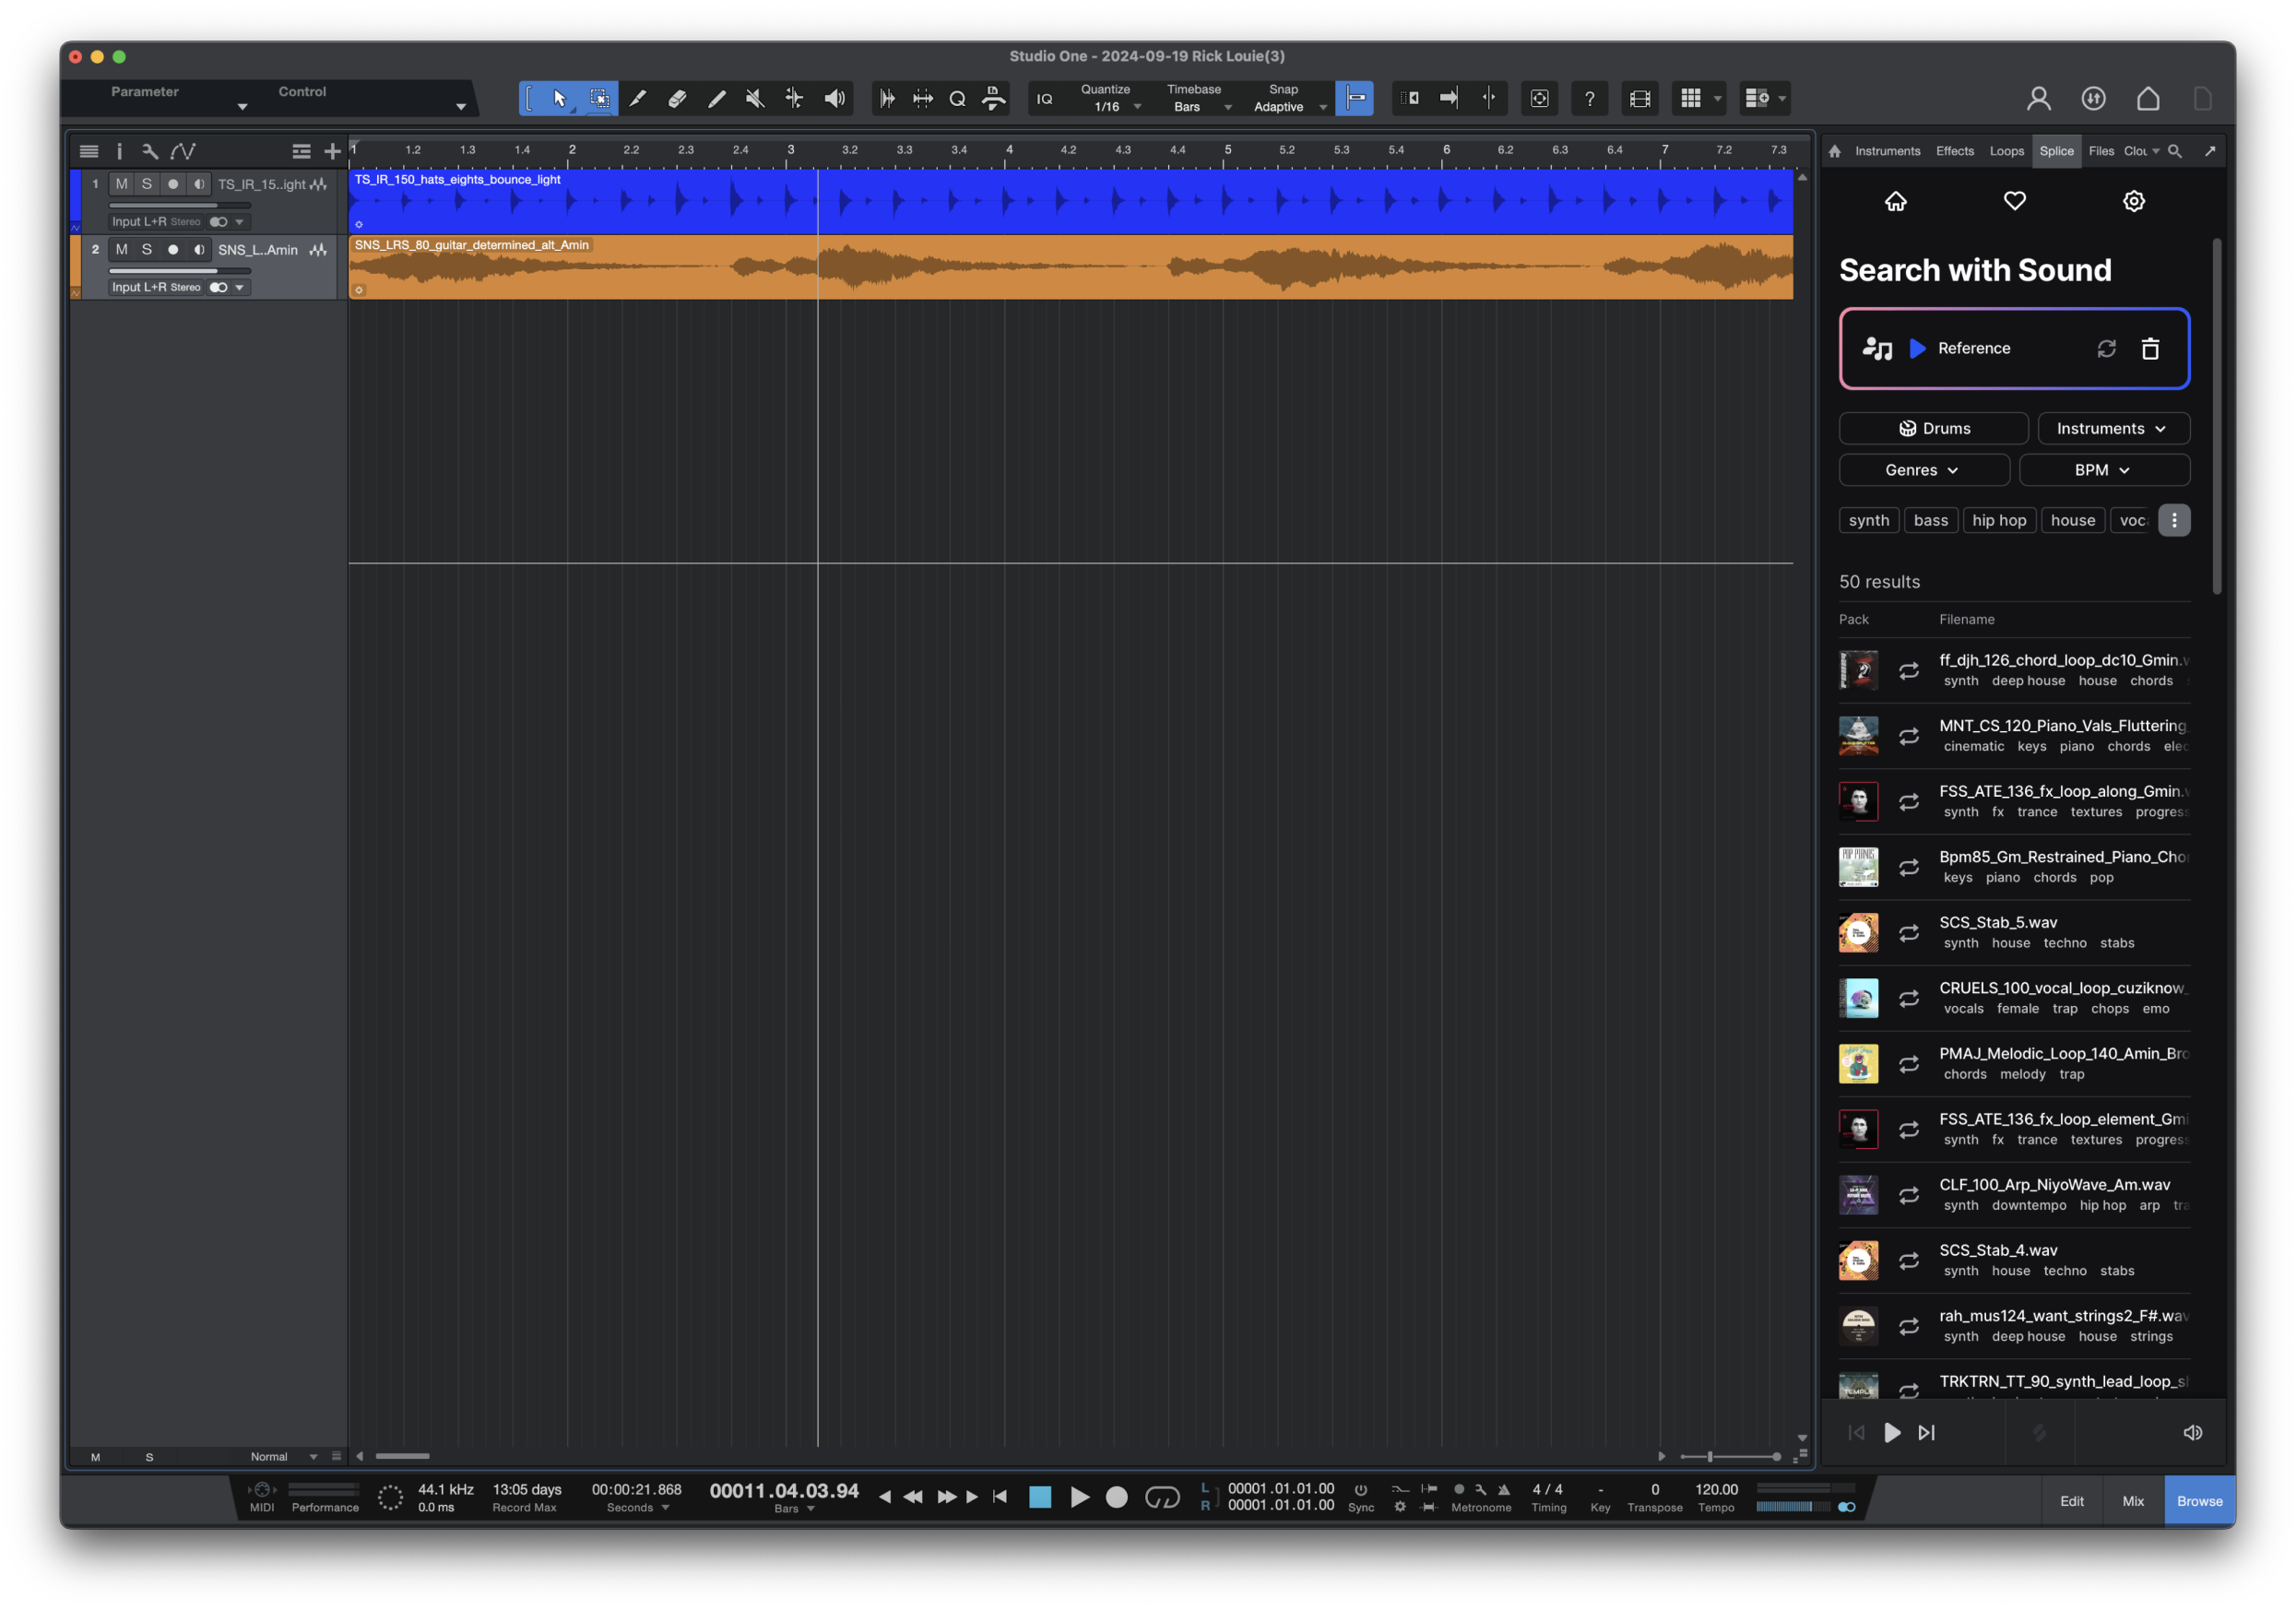Open the inspector info icon
This screenshot has height=1610, width=2296.
click(119, 151)
